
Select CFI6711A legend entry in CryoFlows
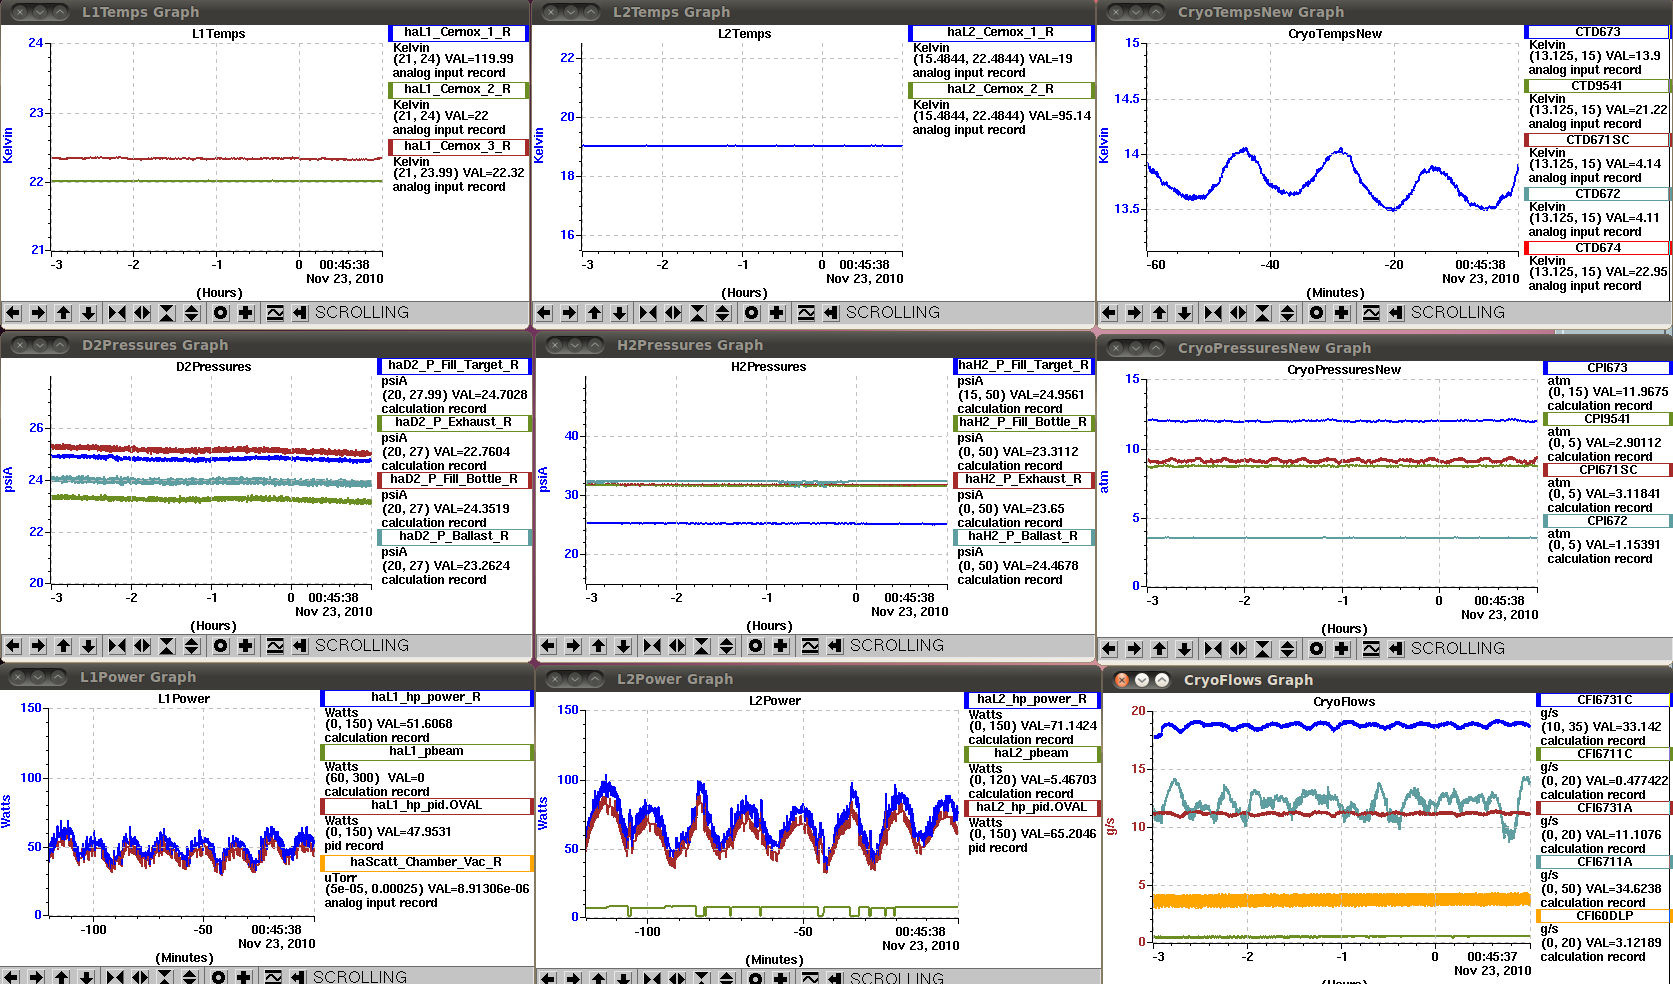(1605, 863)
